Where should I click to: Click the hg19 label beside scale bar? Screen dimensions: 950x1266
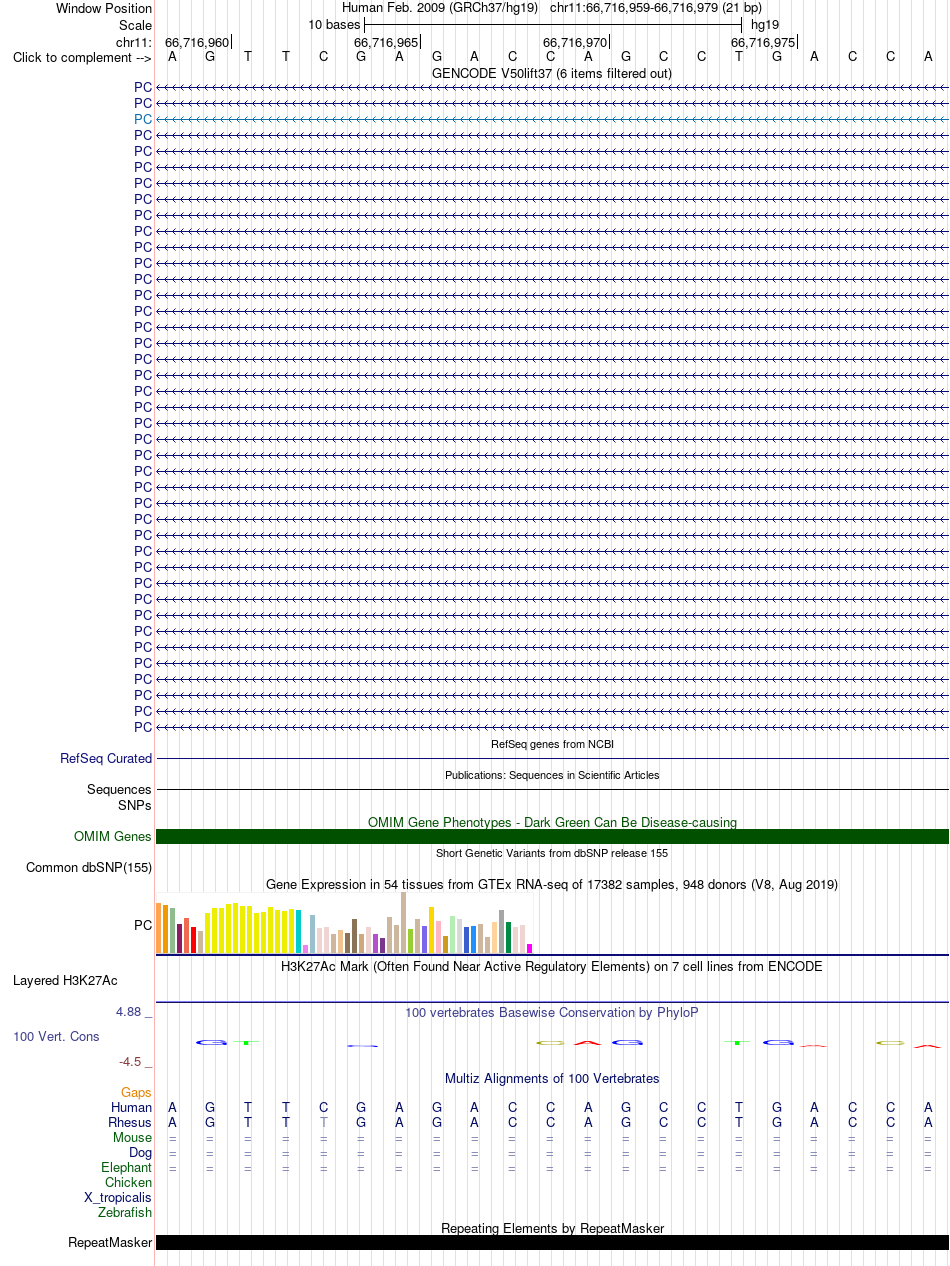coord(765,24)
